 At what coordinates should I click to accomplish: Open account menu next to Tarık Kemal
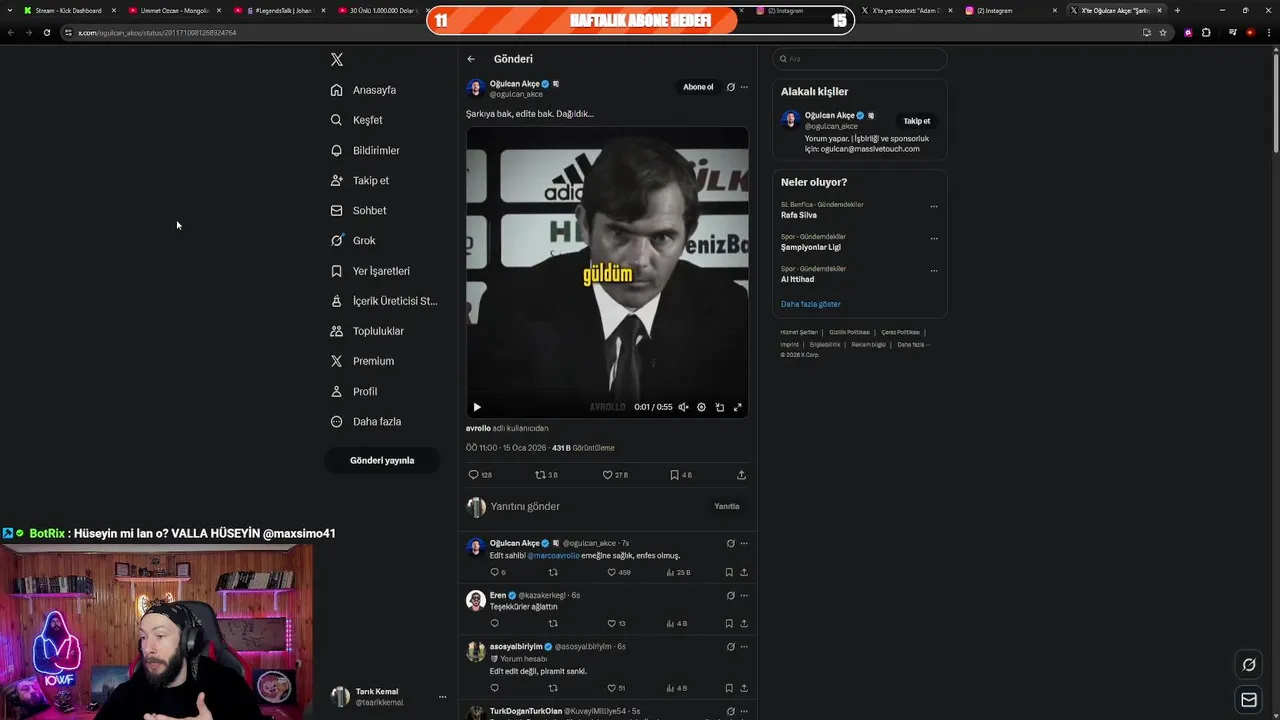tap(442, 697)
